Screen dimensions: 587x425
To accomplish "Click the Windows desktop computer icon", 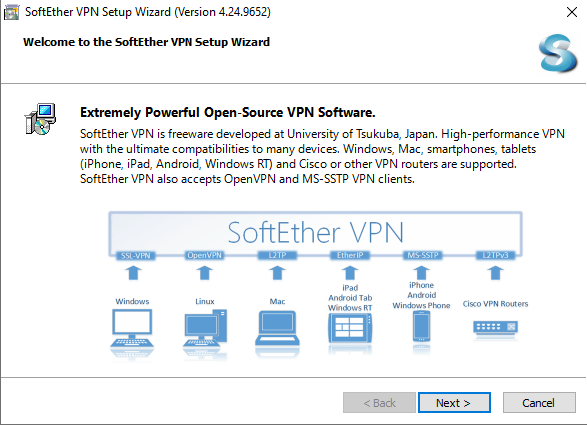I will click(132, 328).
